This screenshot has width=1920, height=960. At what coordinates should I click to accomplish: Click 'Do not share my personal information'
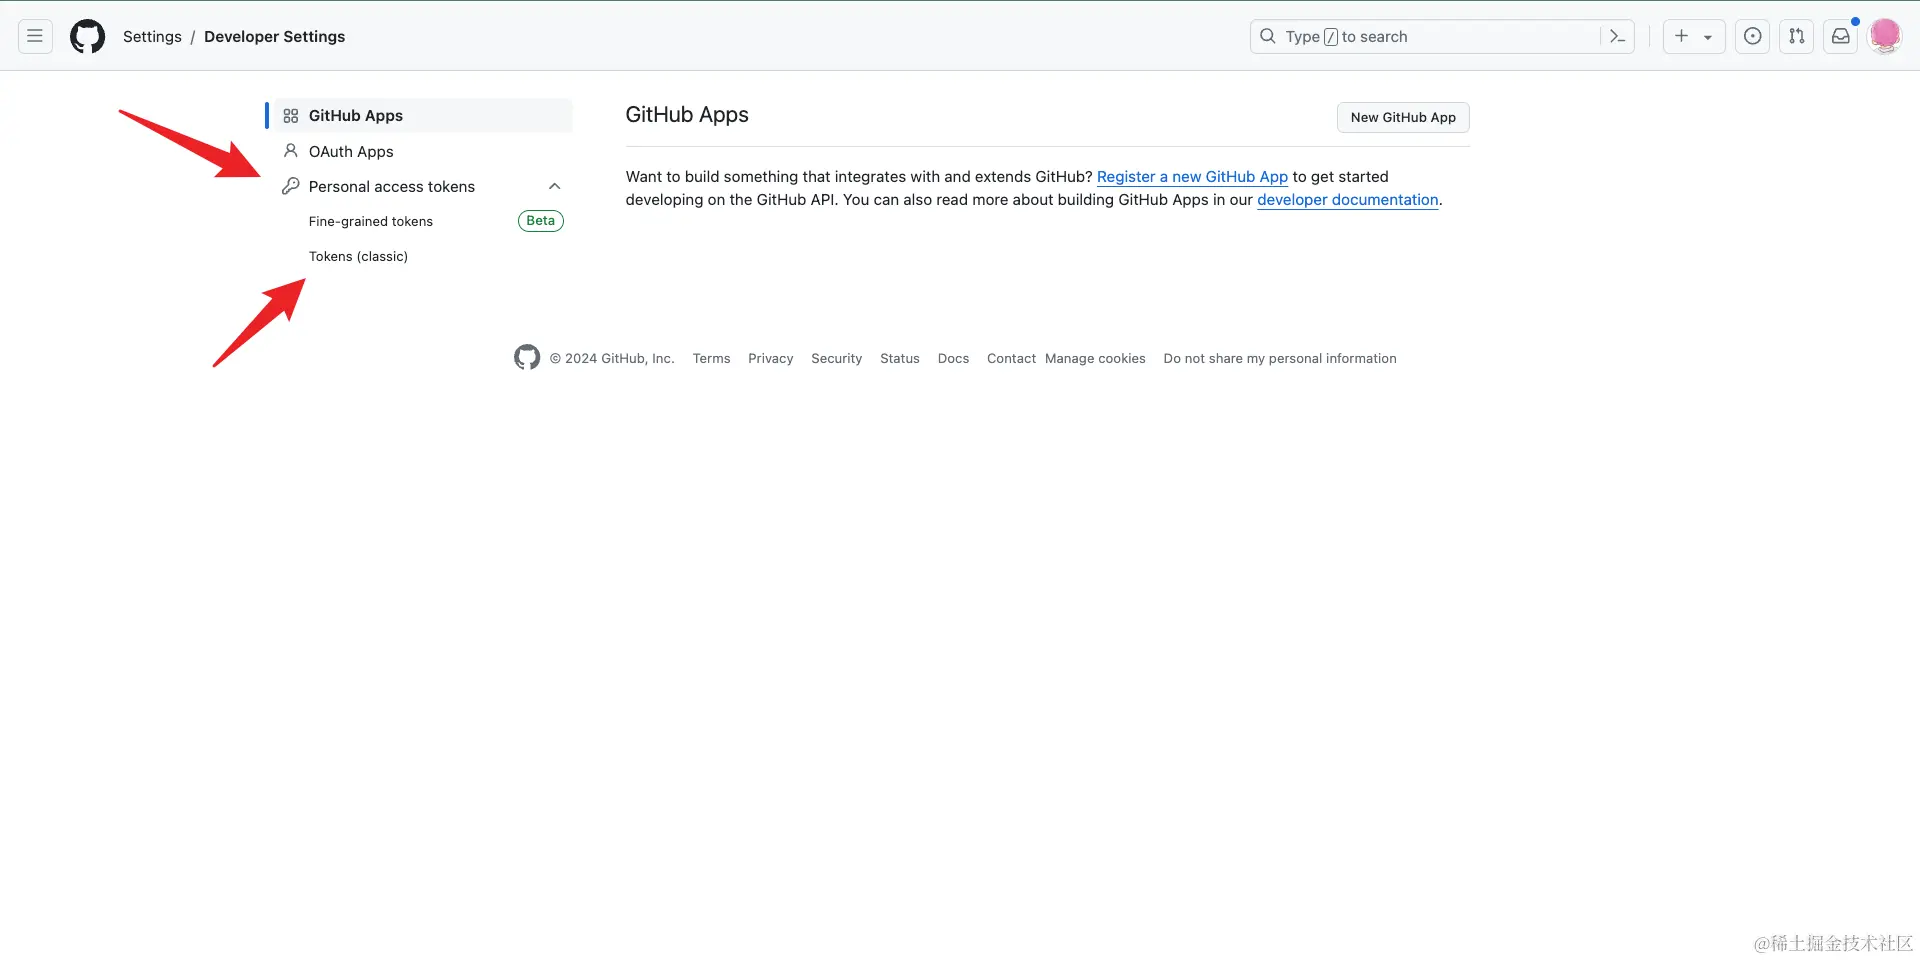pyautogui.click(x=1280, y=358)
